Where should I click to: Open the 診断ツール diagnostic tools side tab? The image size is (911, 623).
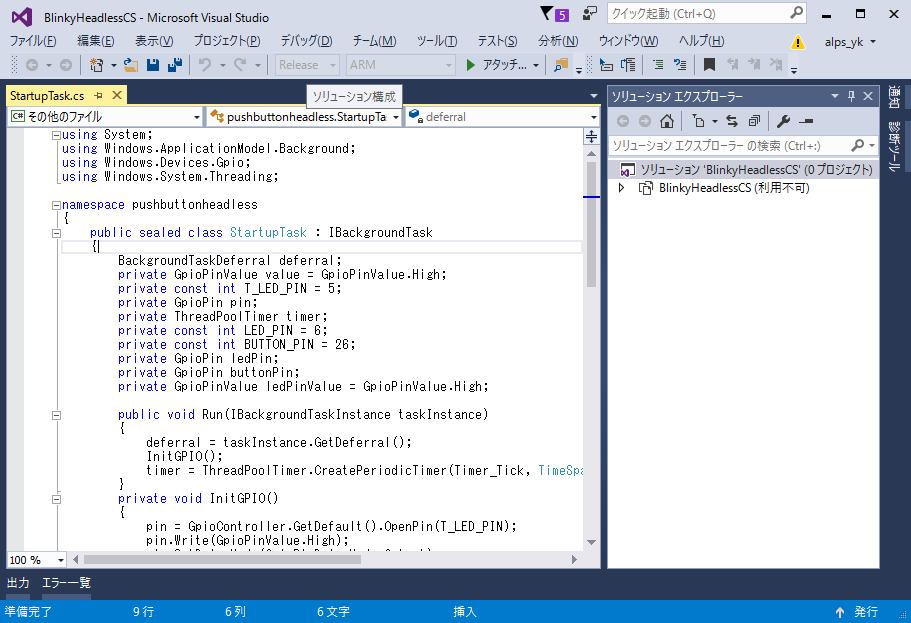click(895, 146)
